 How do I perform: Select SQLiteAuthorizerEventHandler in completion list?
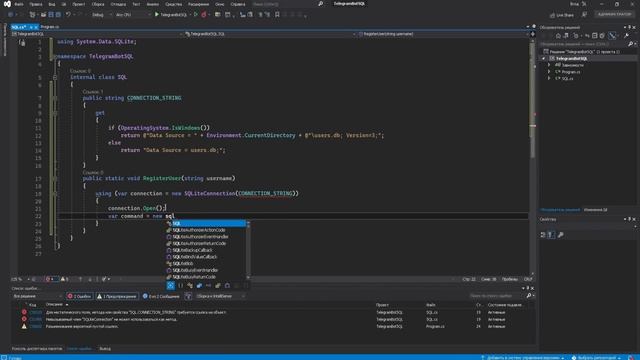point(206,237)
